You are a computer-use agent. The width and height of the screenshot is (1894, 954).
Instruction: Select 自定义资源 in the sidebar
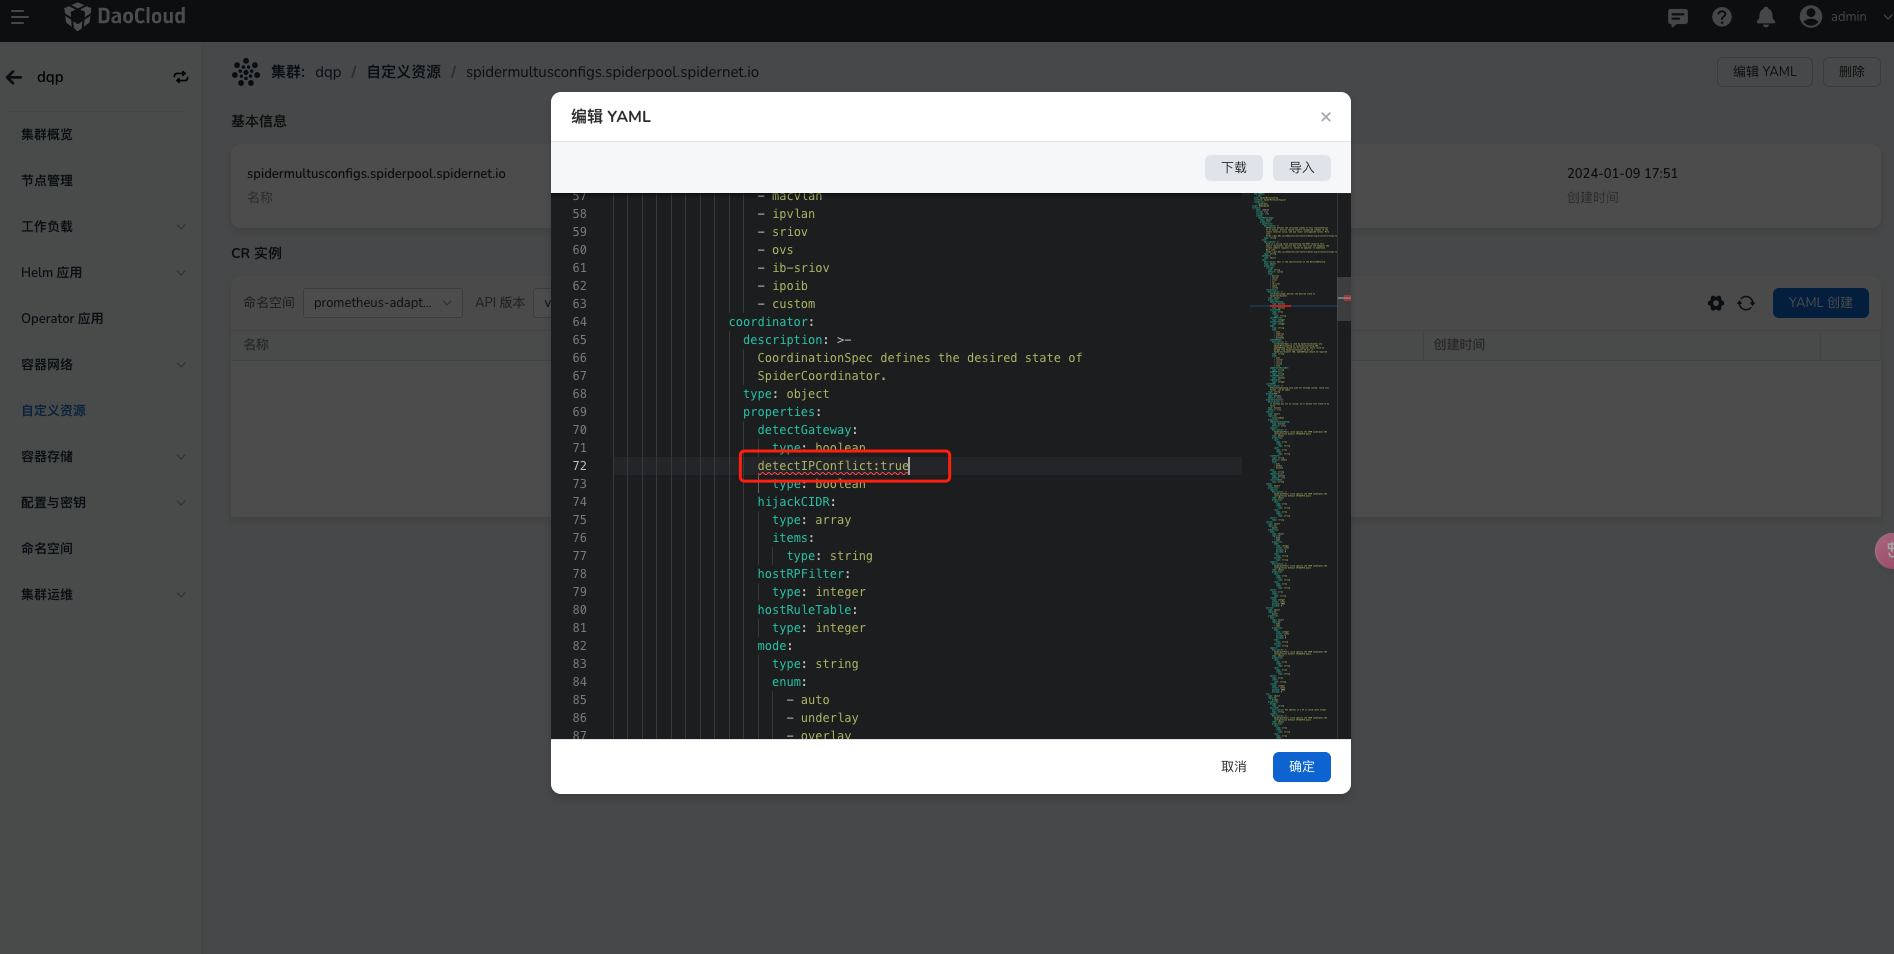54,411
